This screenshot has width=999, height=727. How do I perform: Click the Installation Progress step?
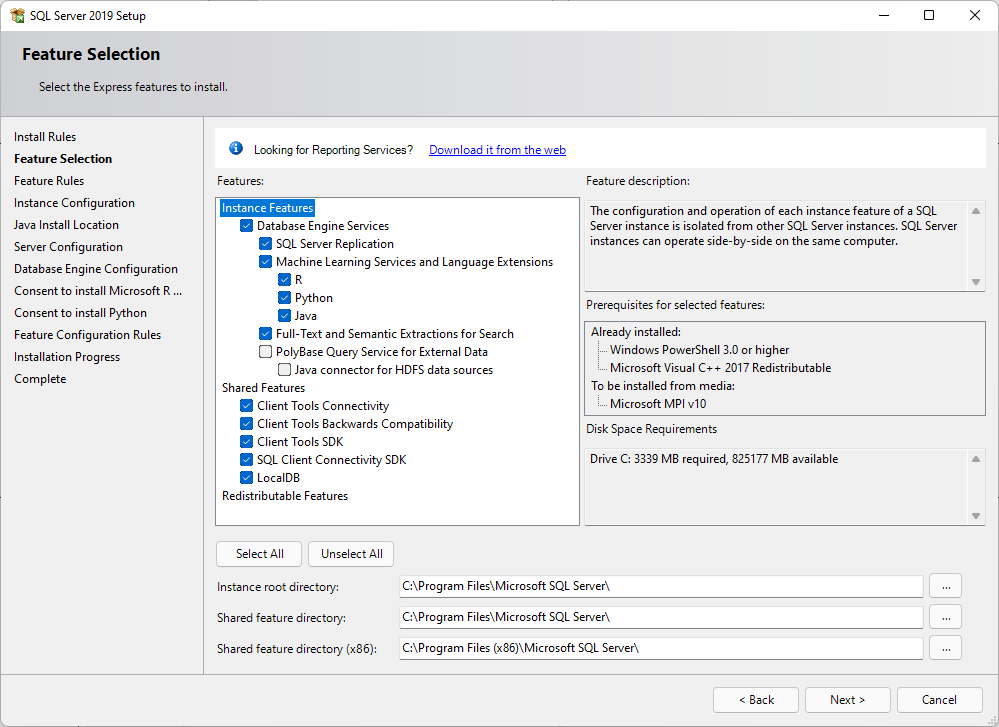coord(67,357)
